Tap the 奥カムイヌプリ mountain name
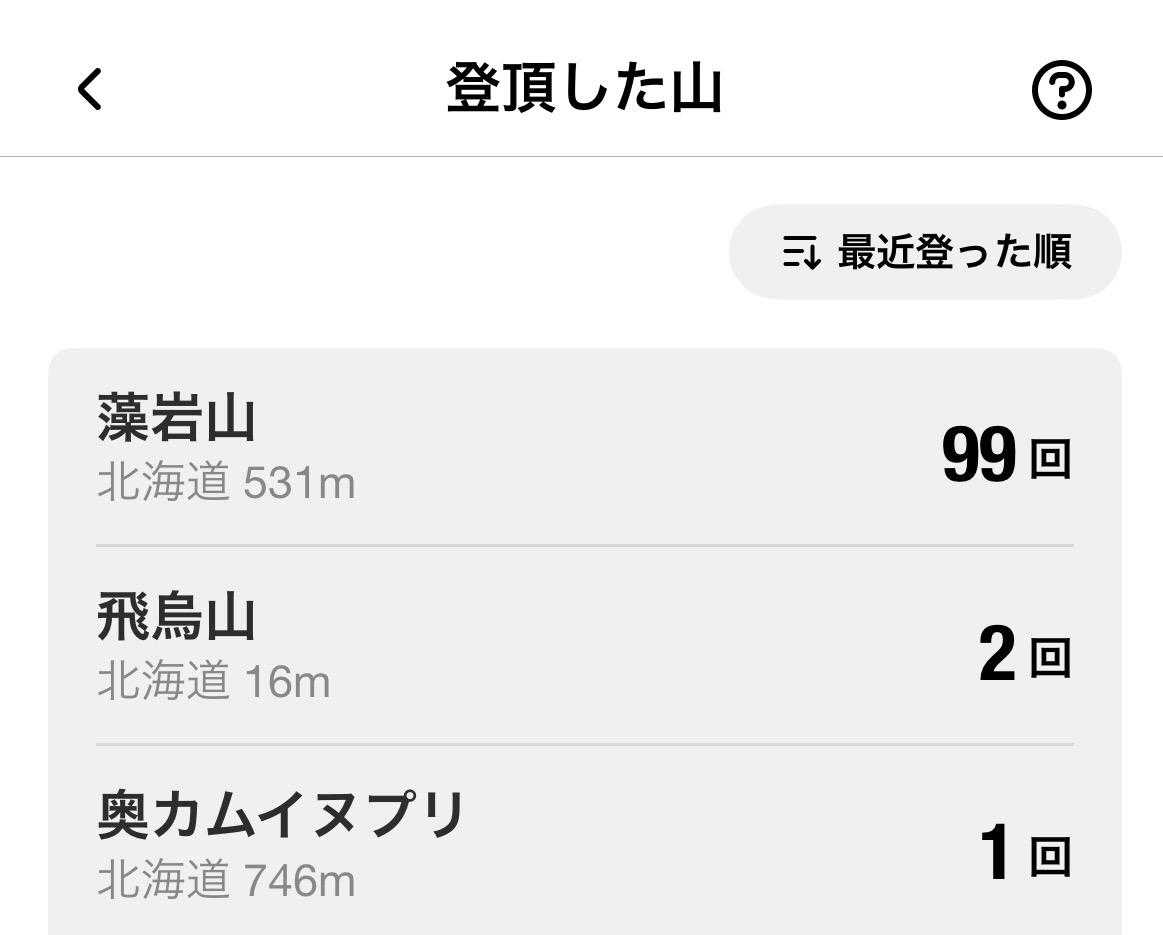 [281, 815]
